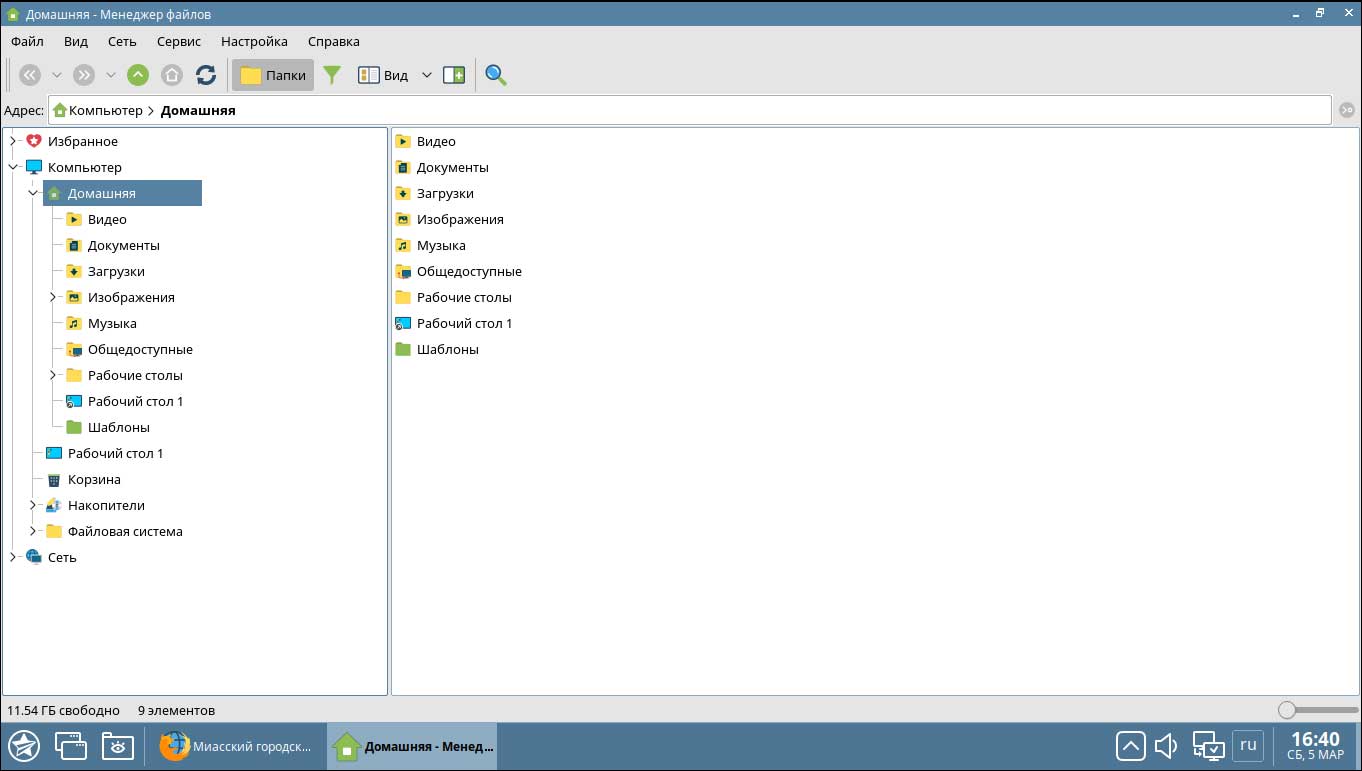Open volume speaker tray icon
The height and width of the screenshot is (771, 1362).
tap(1166, 746)
